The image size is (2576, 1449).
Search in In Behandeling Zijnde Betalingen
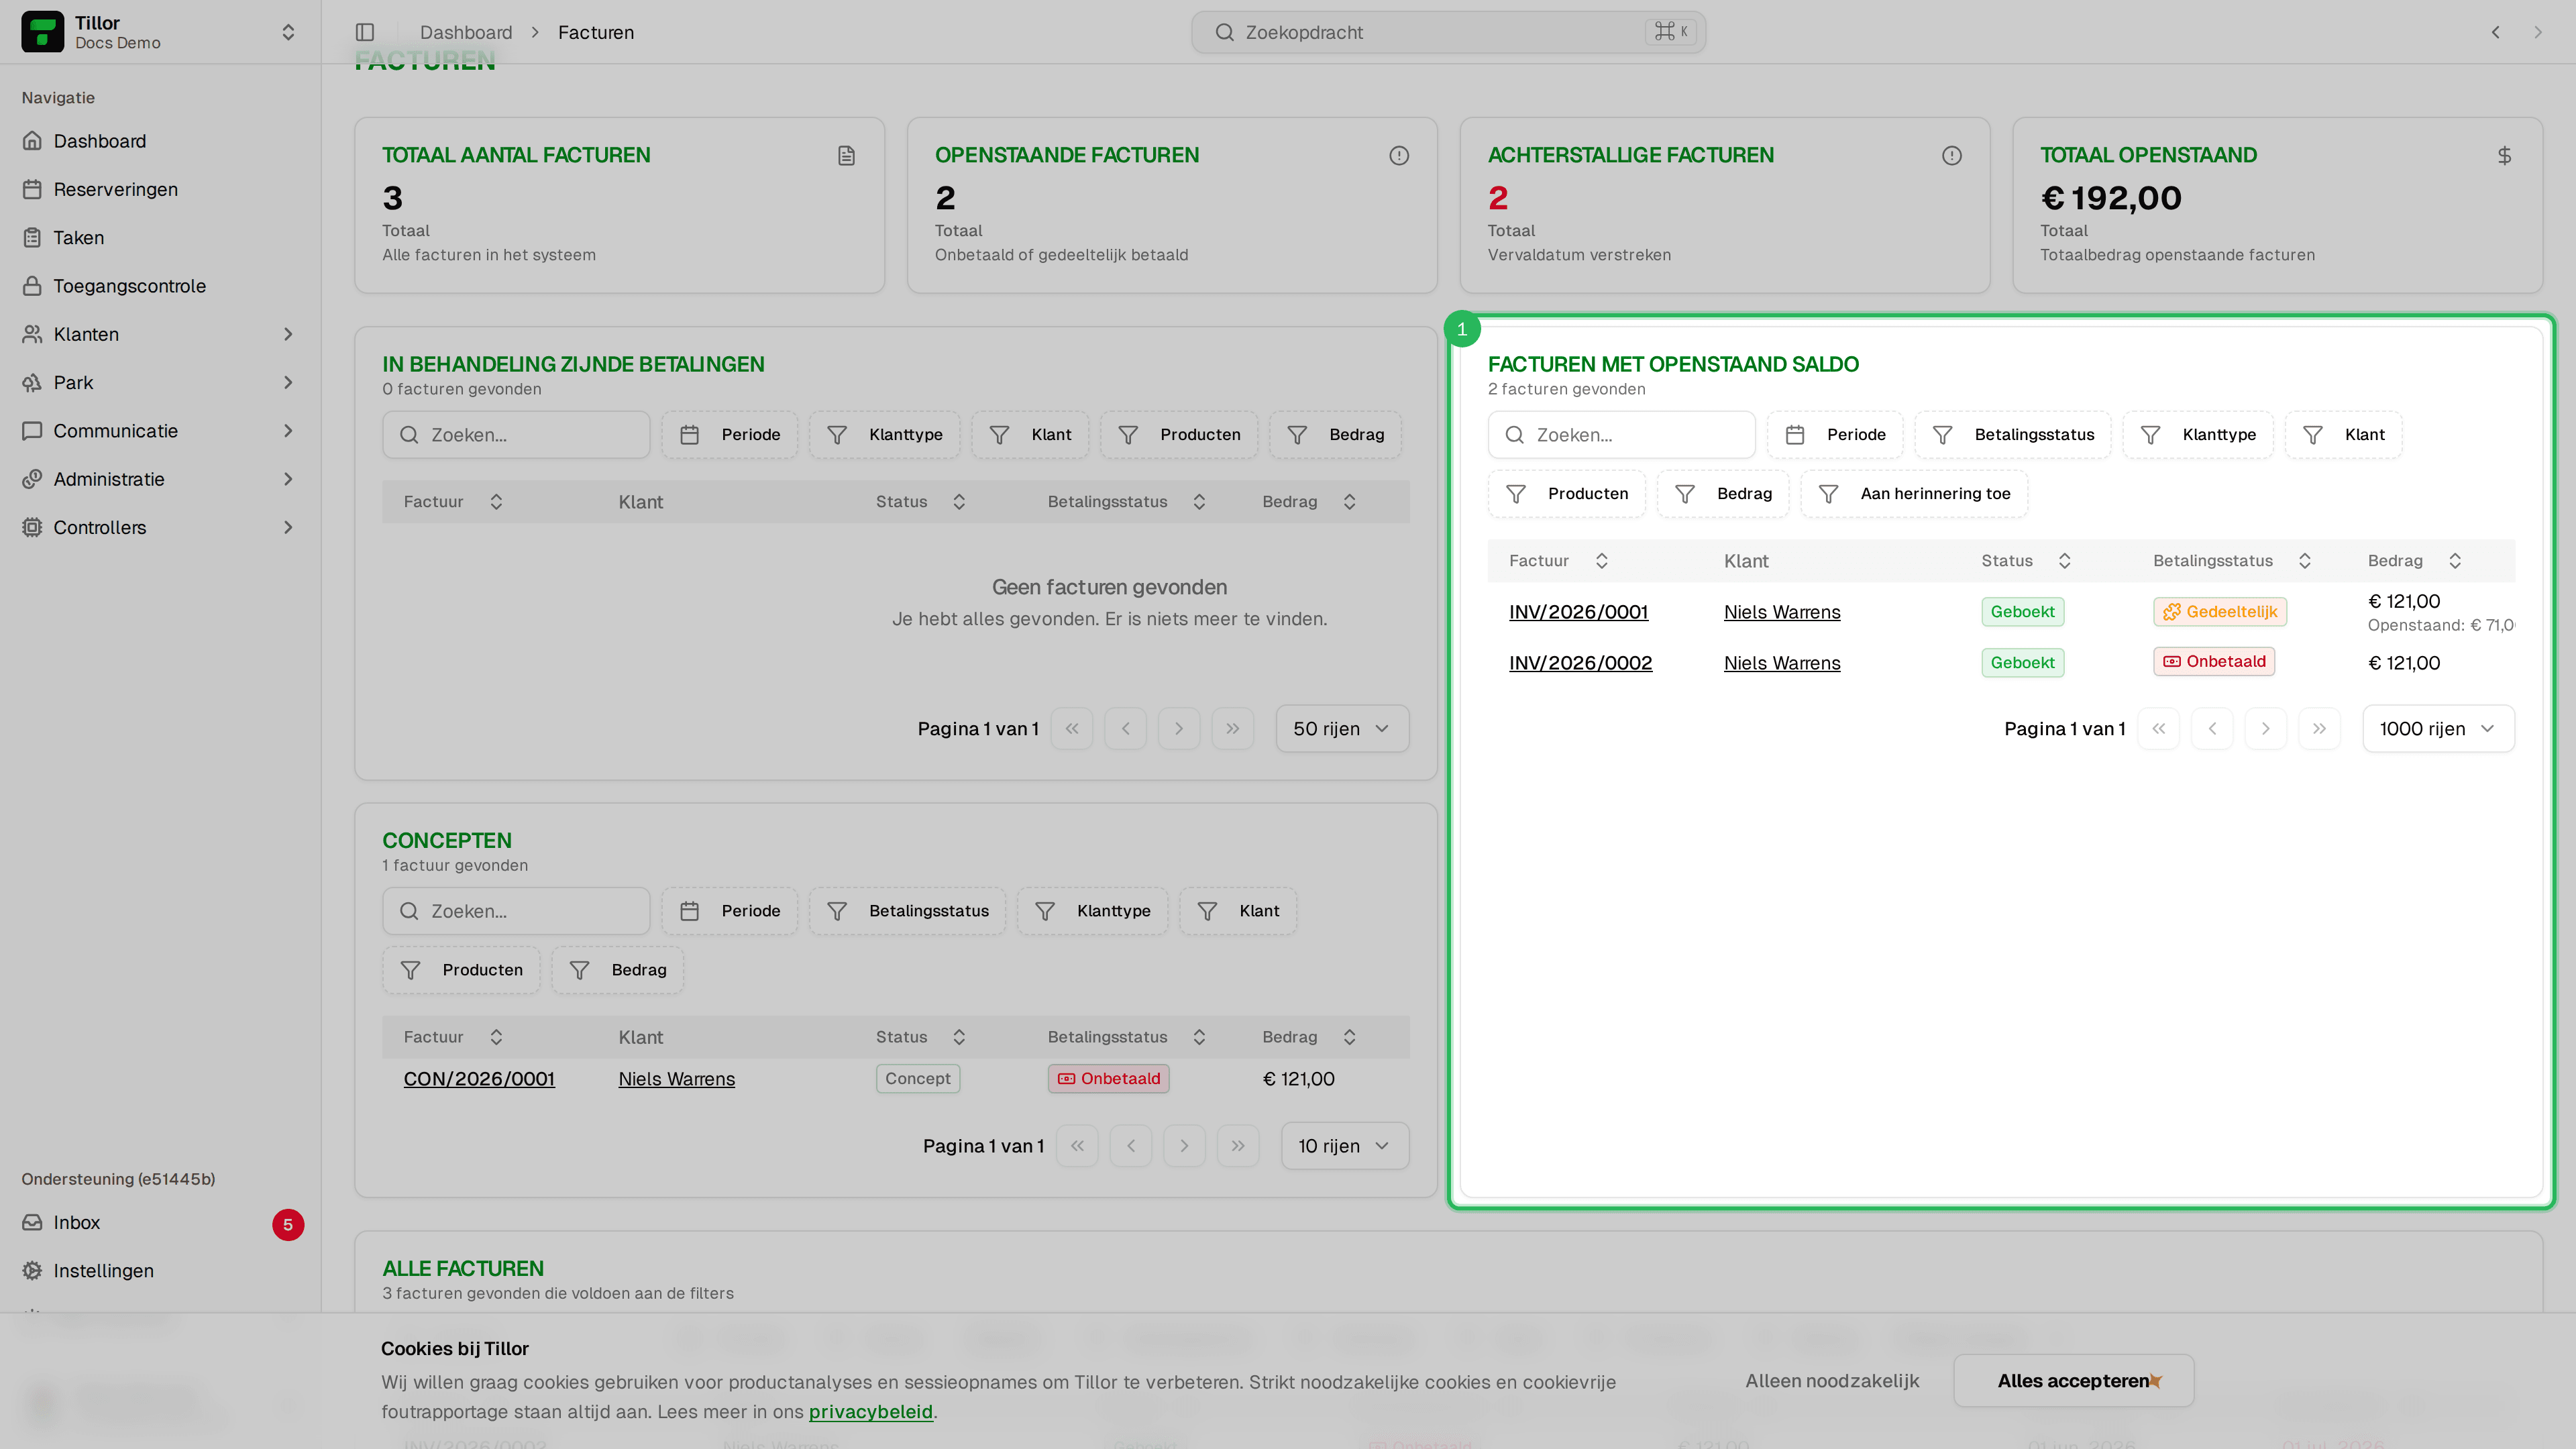pyautogui.click(x=516, y=435)
